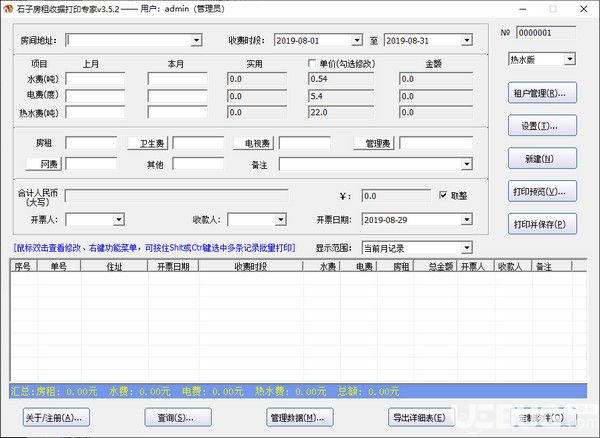Click the 住址 column header

click(x=114, y=266)
